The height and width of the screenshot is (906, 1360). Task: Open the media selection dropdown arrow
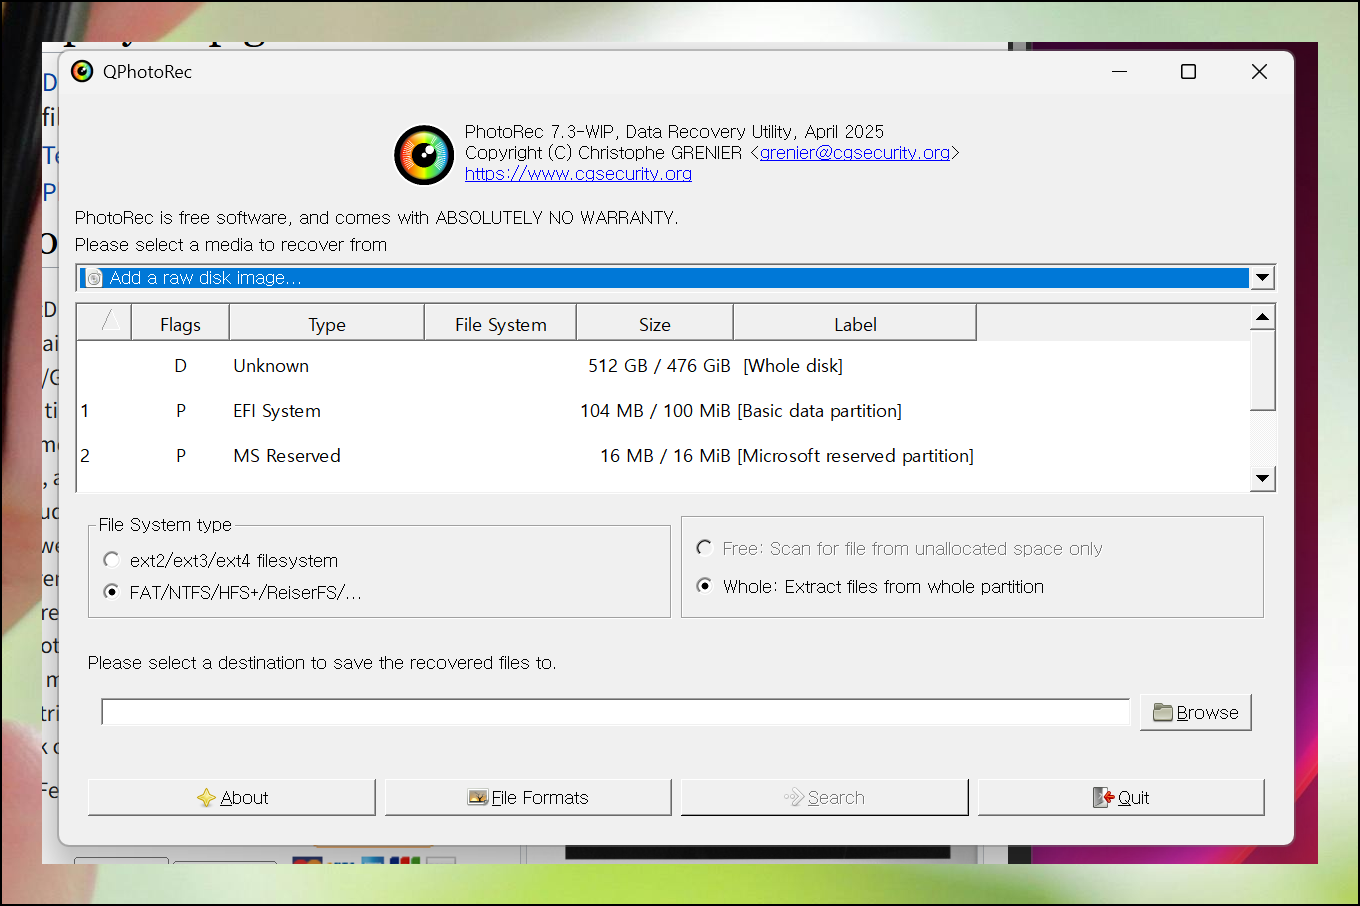click(1263, 278)
